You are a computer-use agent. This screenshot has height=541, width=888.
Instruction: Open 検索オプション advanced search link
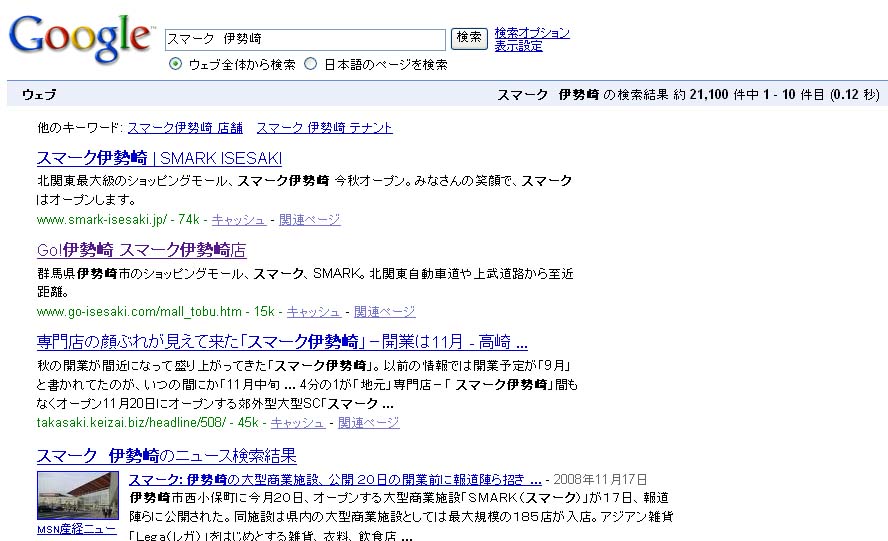click(532, 33)
